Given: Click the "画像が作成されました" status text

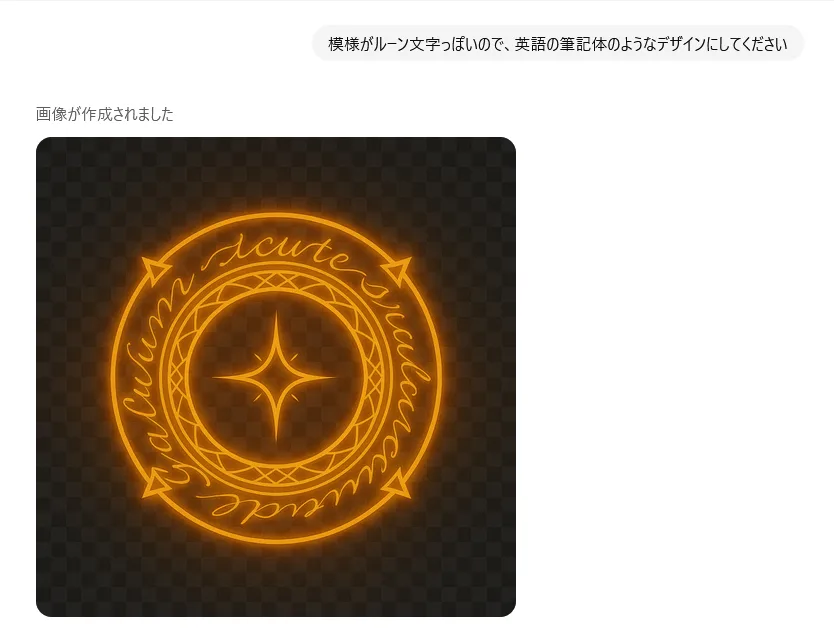Looking at the screenshot, I should [105, 114].
